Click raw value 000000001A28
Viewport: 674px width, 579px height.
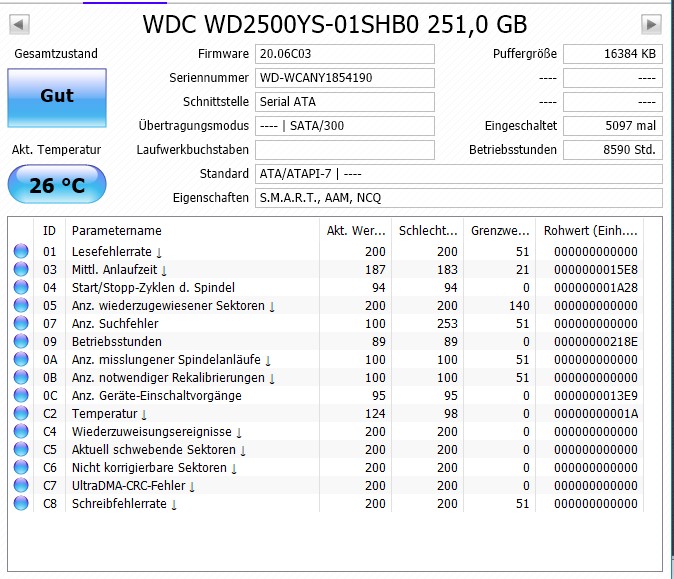point(596,288)
